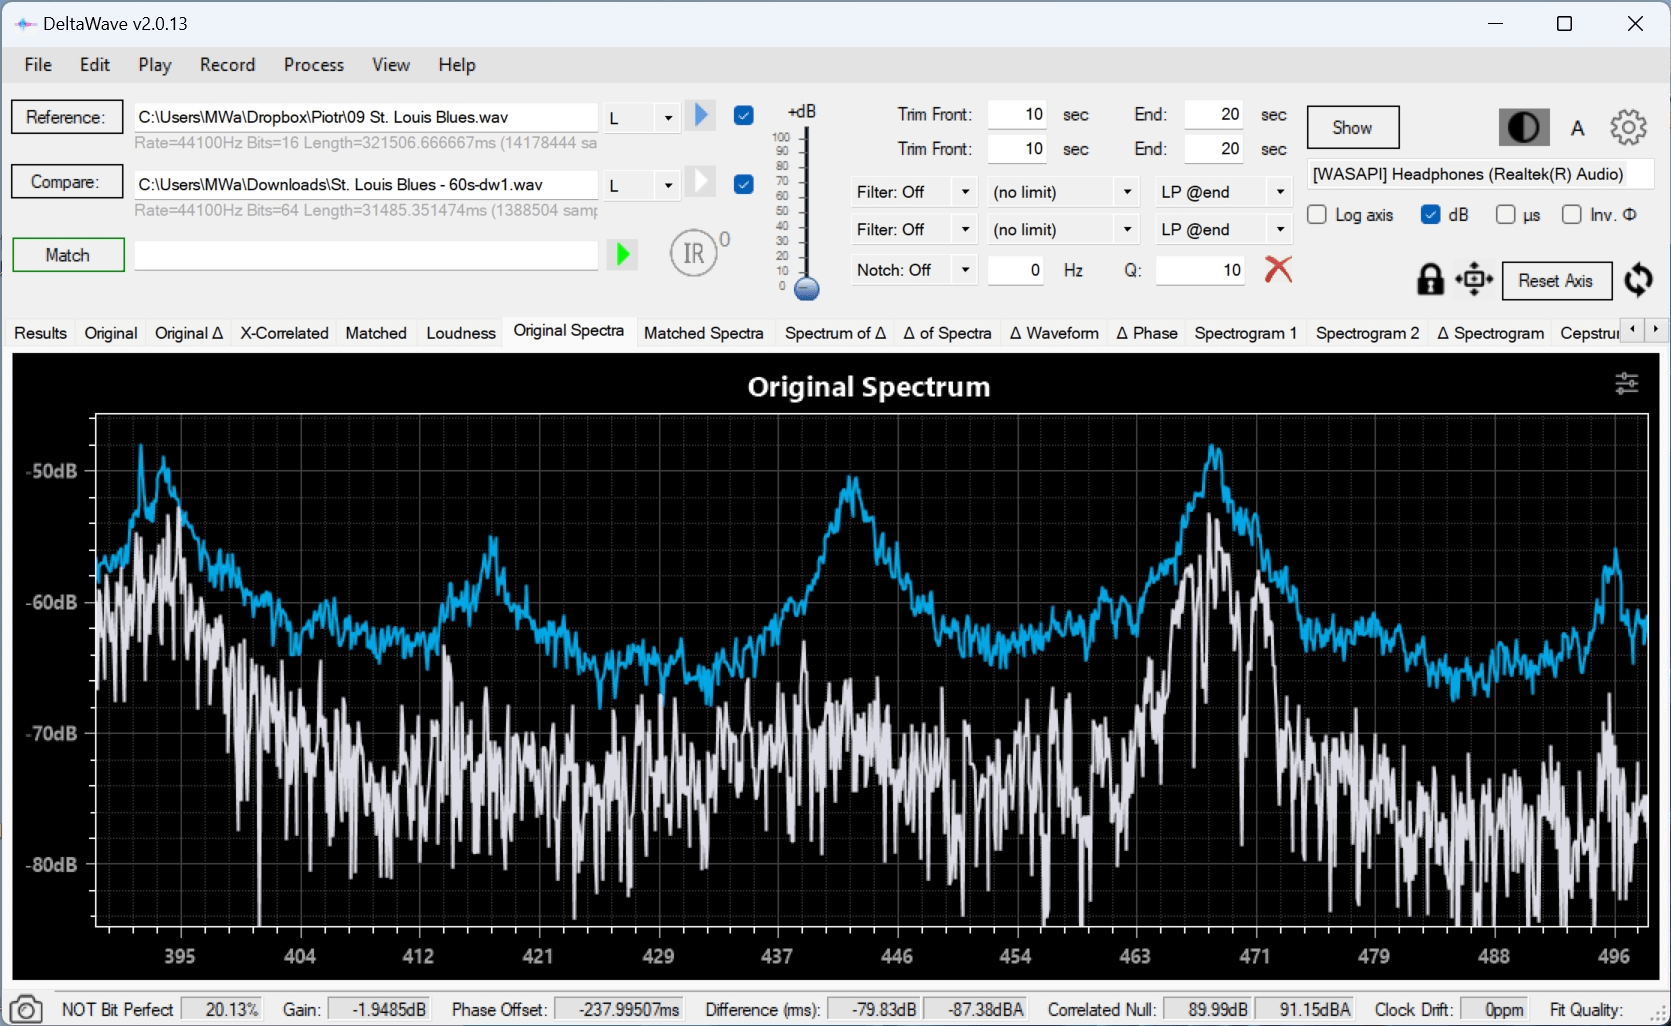Click the Reference: button
The height and width of the screenshot is (1026, 1671).
(66, 117)
